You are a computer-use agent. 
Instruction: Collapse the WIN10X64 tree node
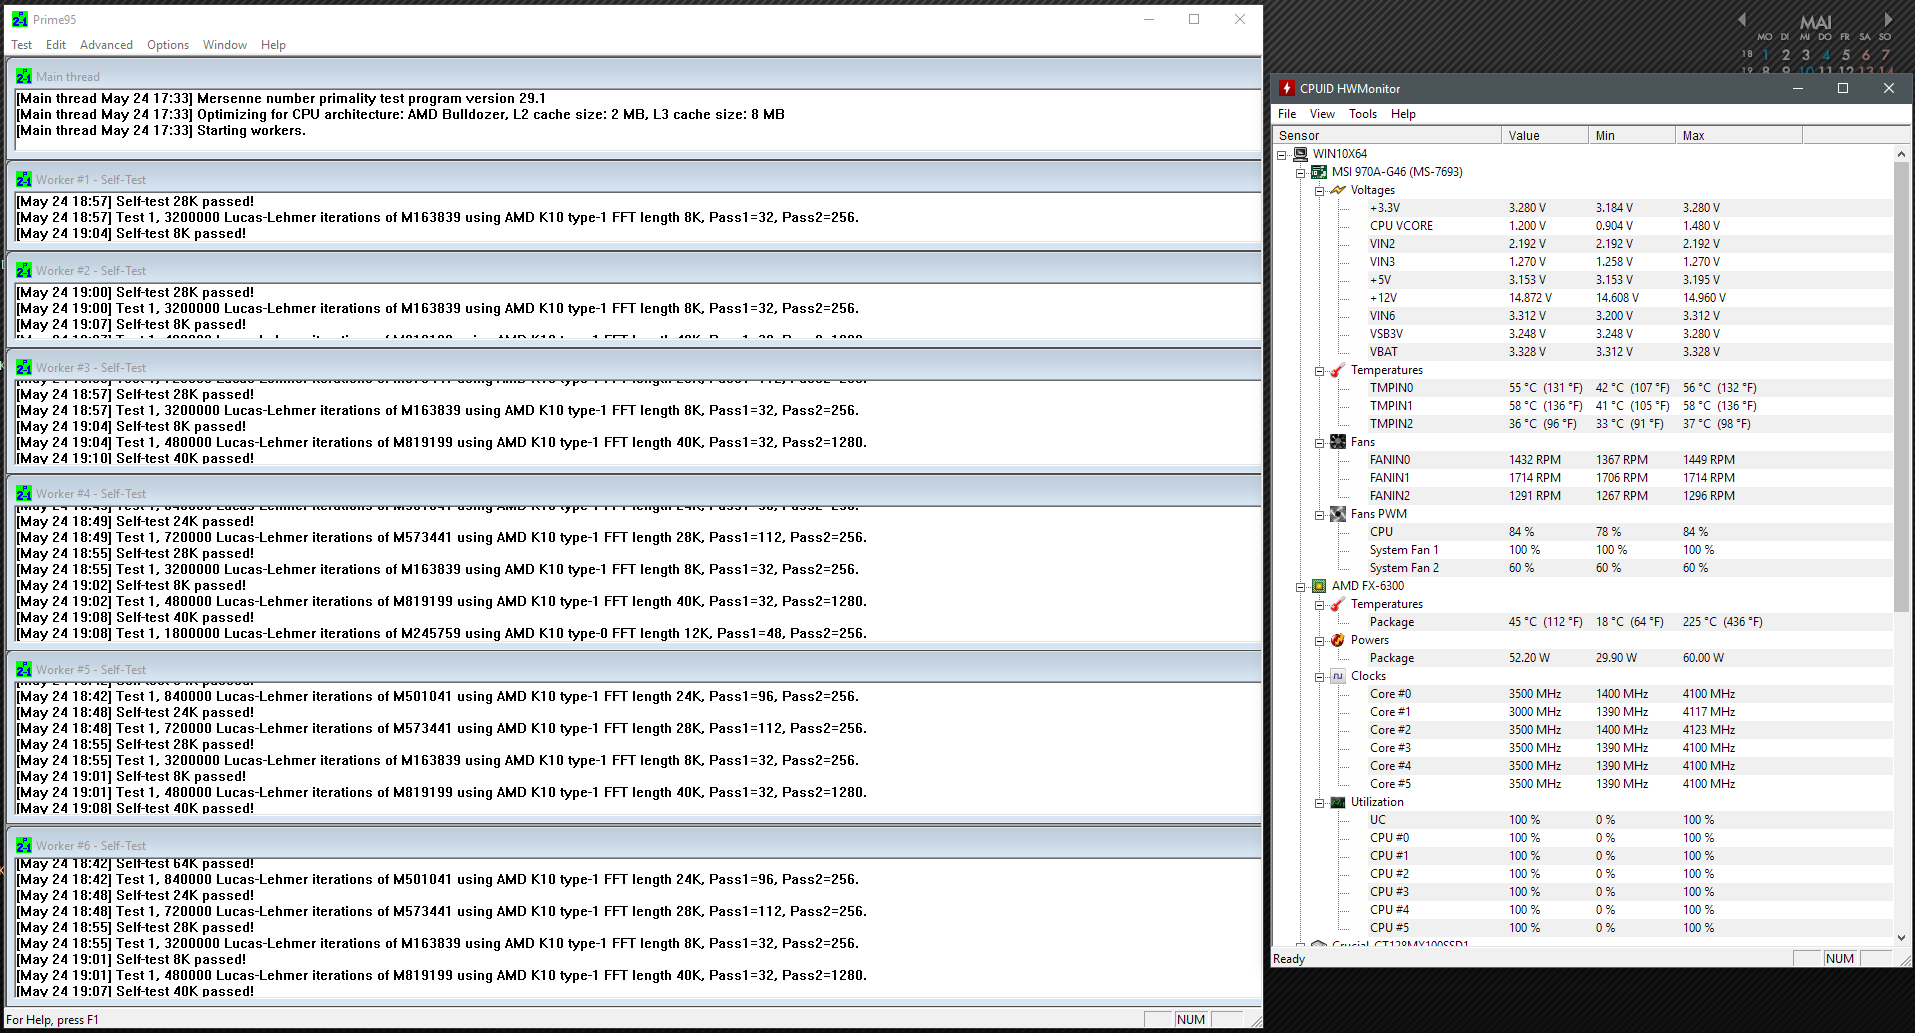pos(1281,155)
